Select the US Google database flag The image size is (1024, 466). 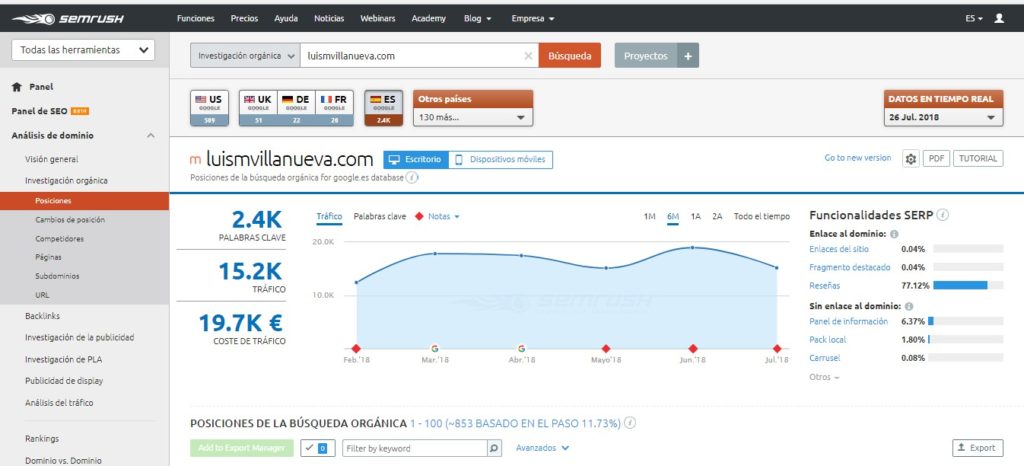pyautogui.click(x=210, y=108)
